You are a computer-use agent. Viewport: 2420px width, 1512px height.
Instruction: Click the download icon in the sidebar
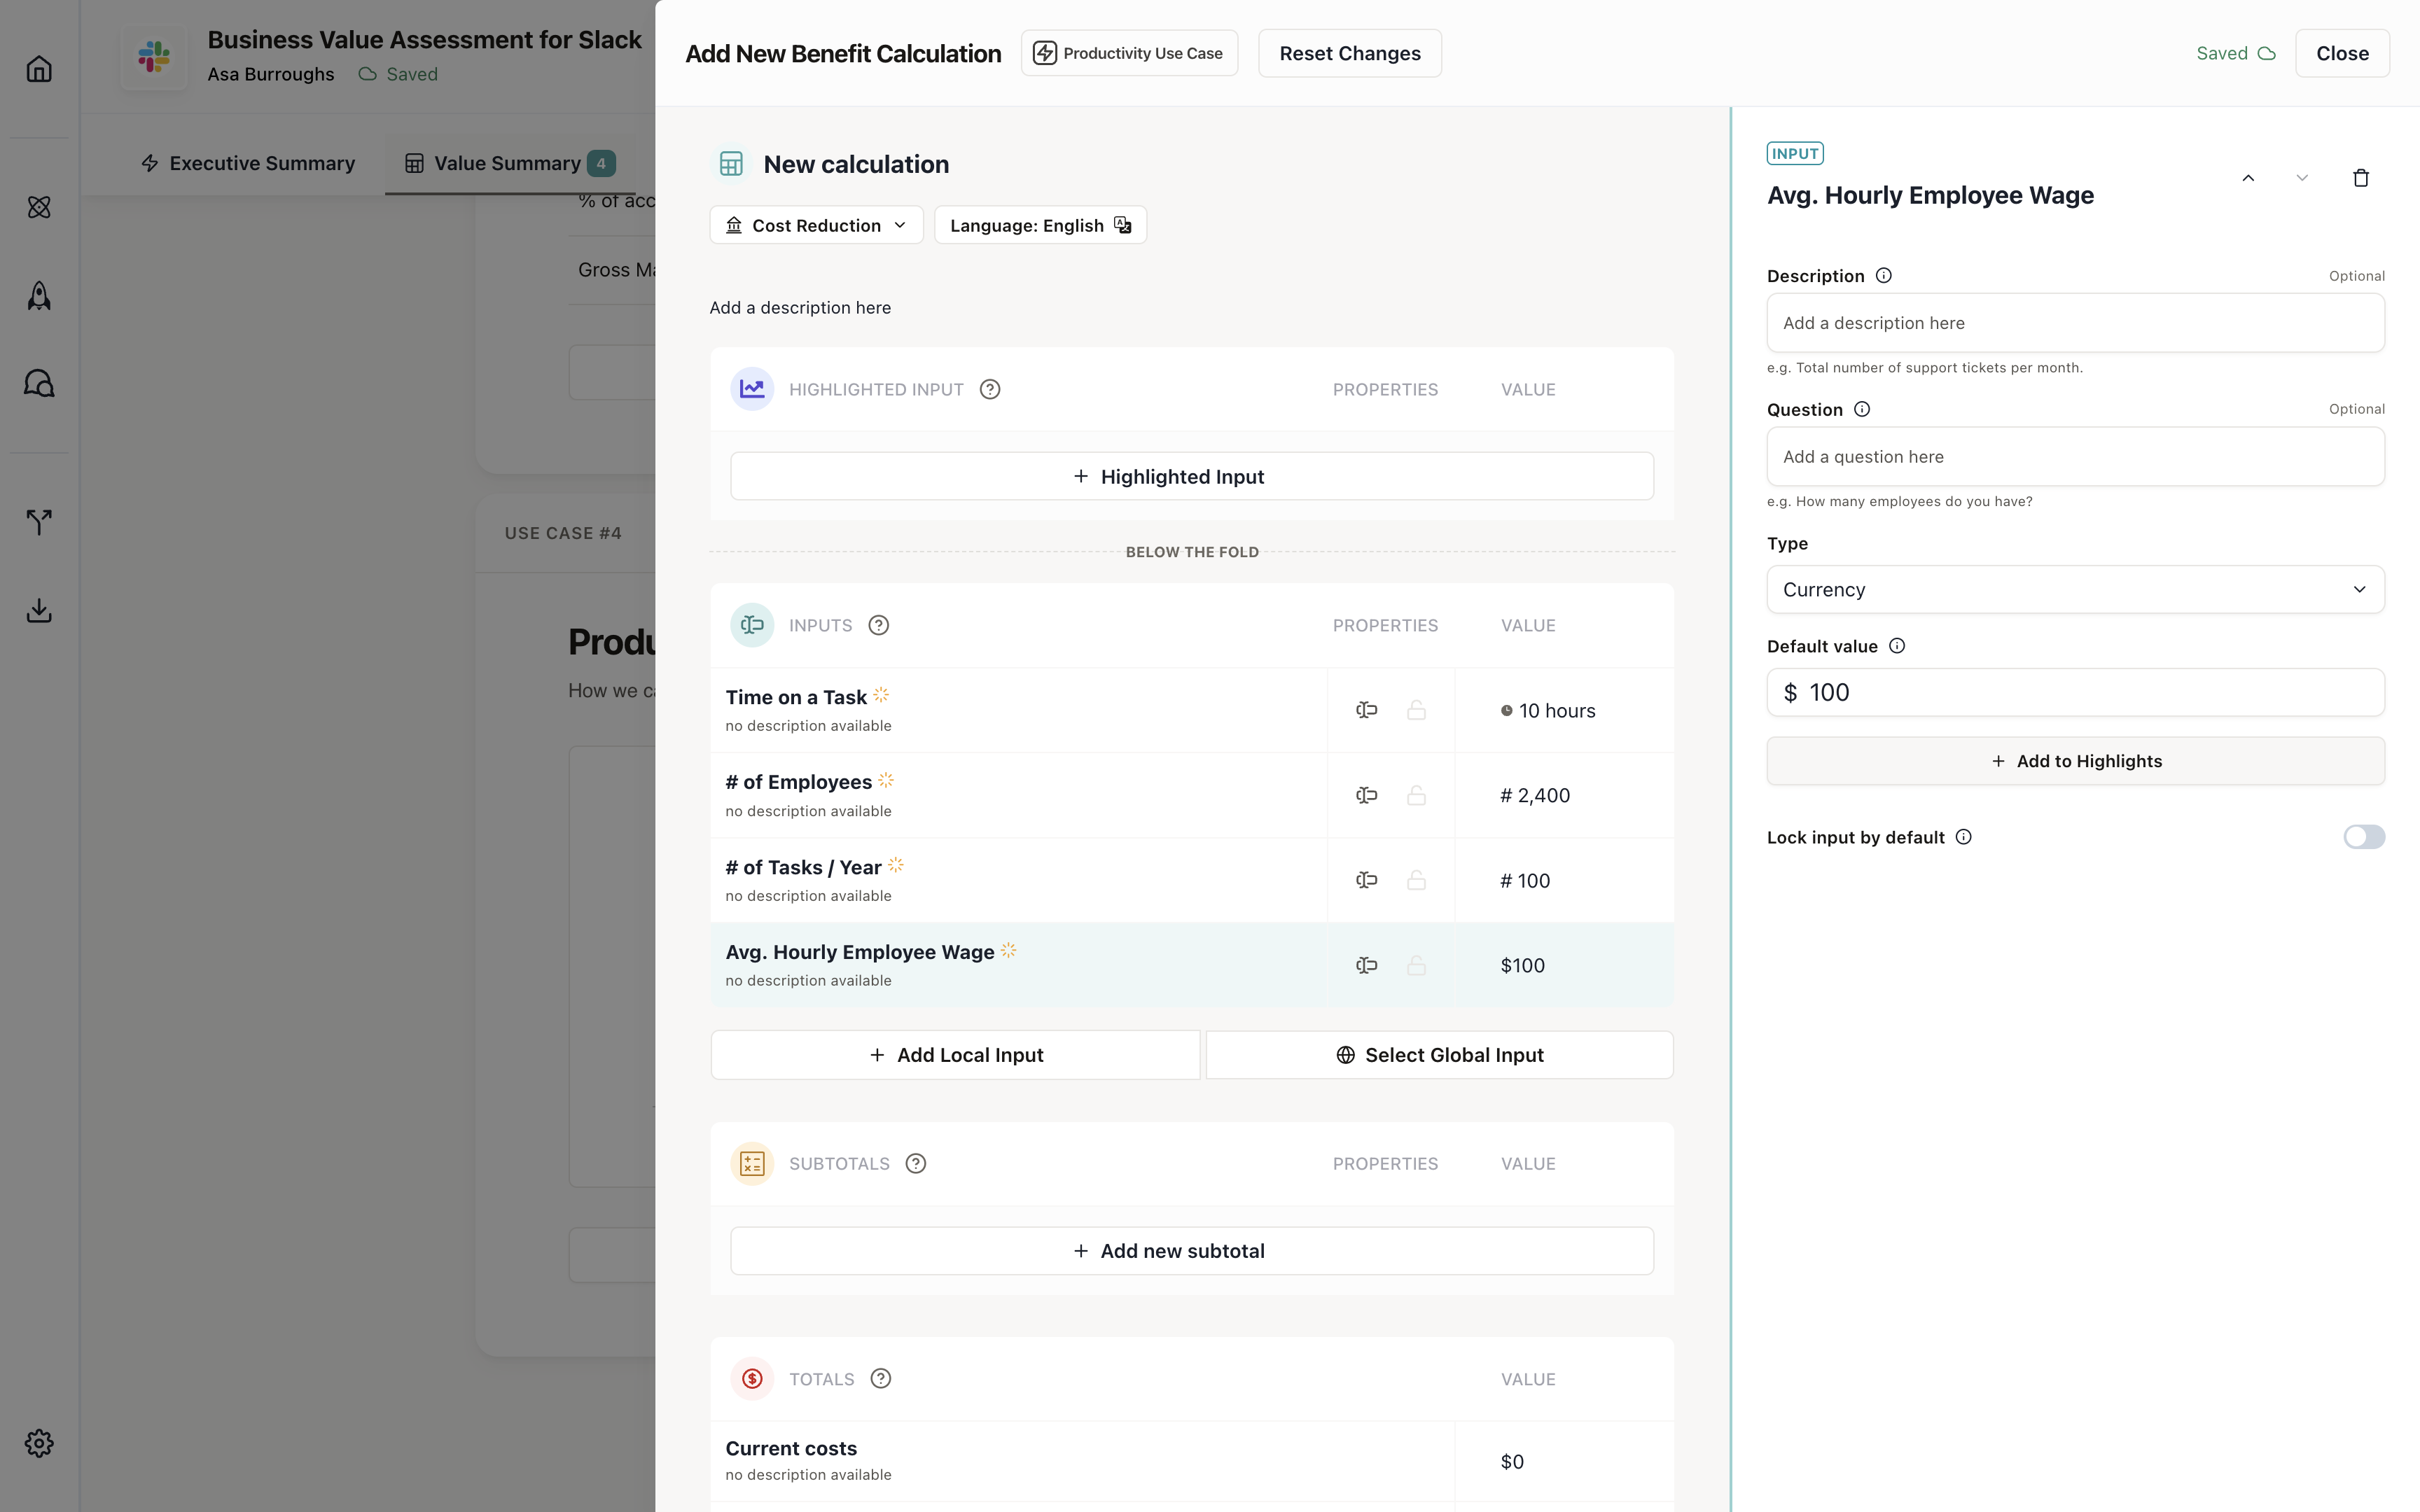pyautogui.click(x=39, y=610)
